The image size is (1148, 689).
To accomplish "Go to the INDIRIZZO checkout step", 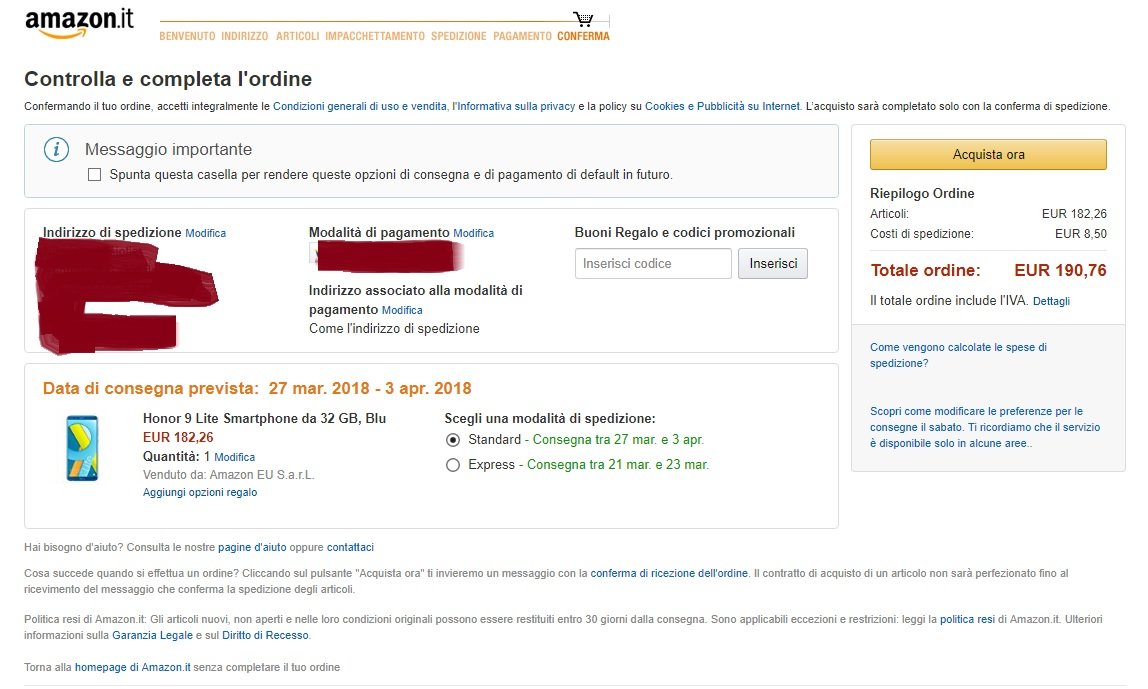I will pyautogui.click(x=245, y=36).
